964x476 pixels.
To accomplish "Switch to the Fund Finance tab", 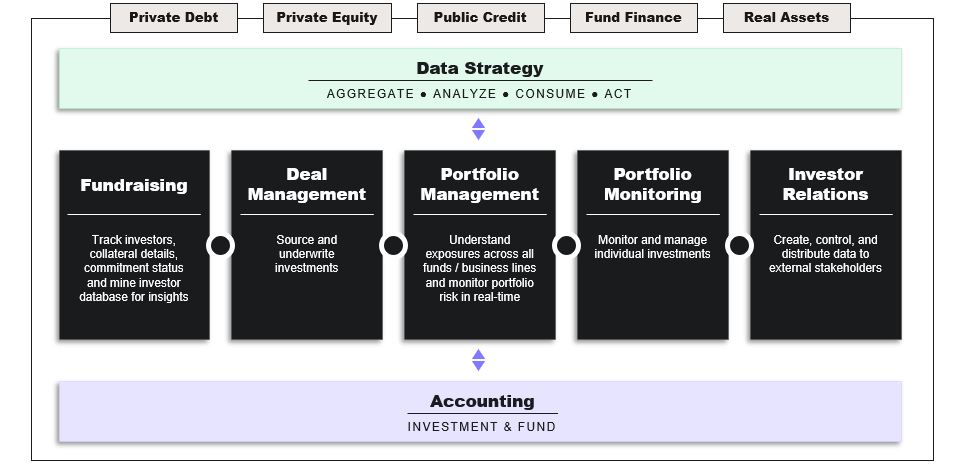I will 634,18.
